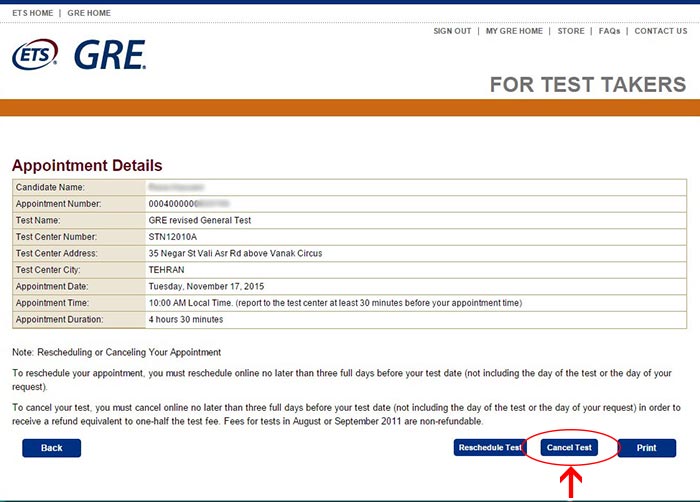Click the GRE logo
The height and width of the screenshot is (502, 700).
[109, 55]
